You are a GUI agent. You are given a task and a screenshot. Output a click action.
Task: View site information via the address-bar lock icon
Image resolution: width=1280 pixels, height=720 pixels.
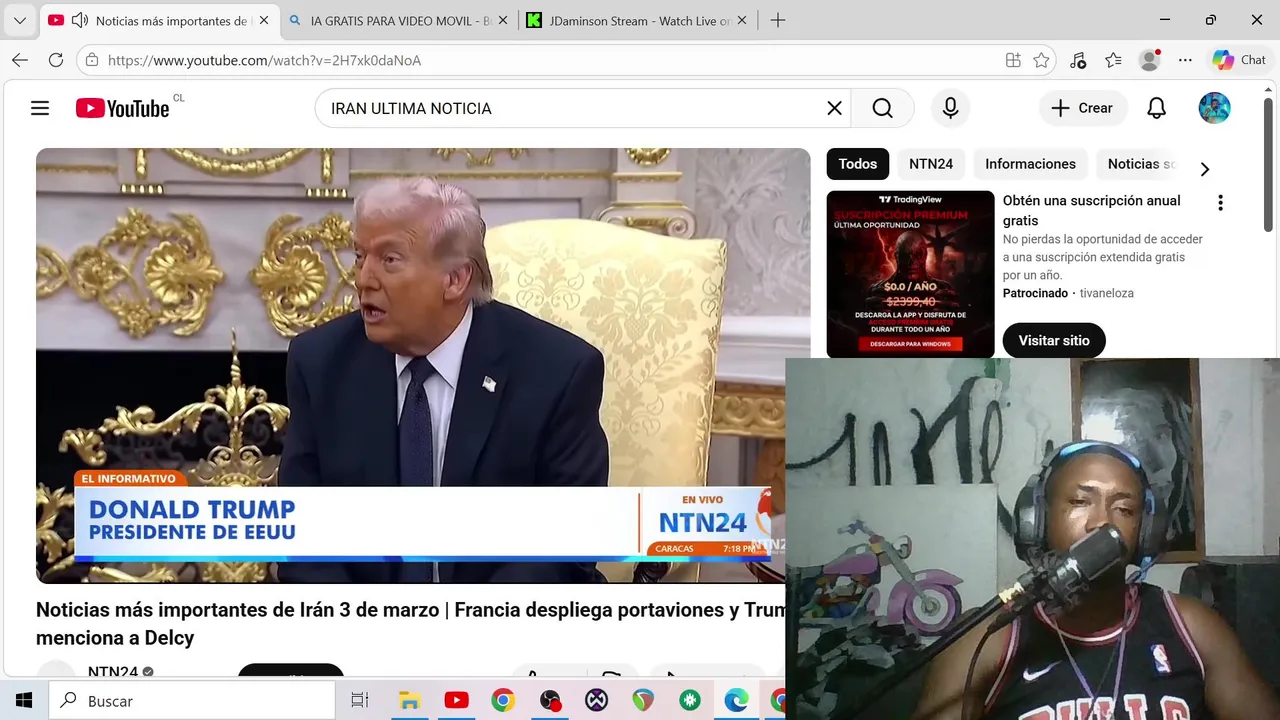pos(91,60)
